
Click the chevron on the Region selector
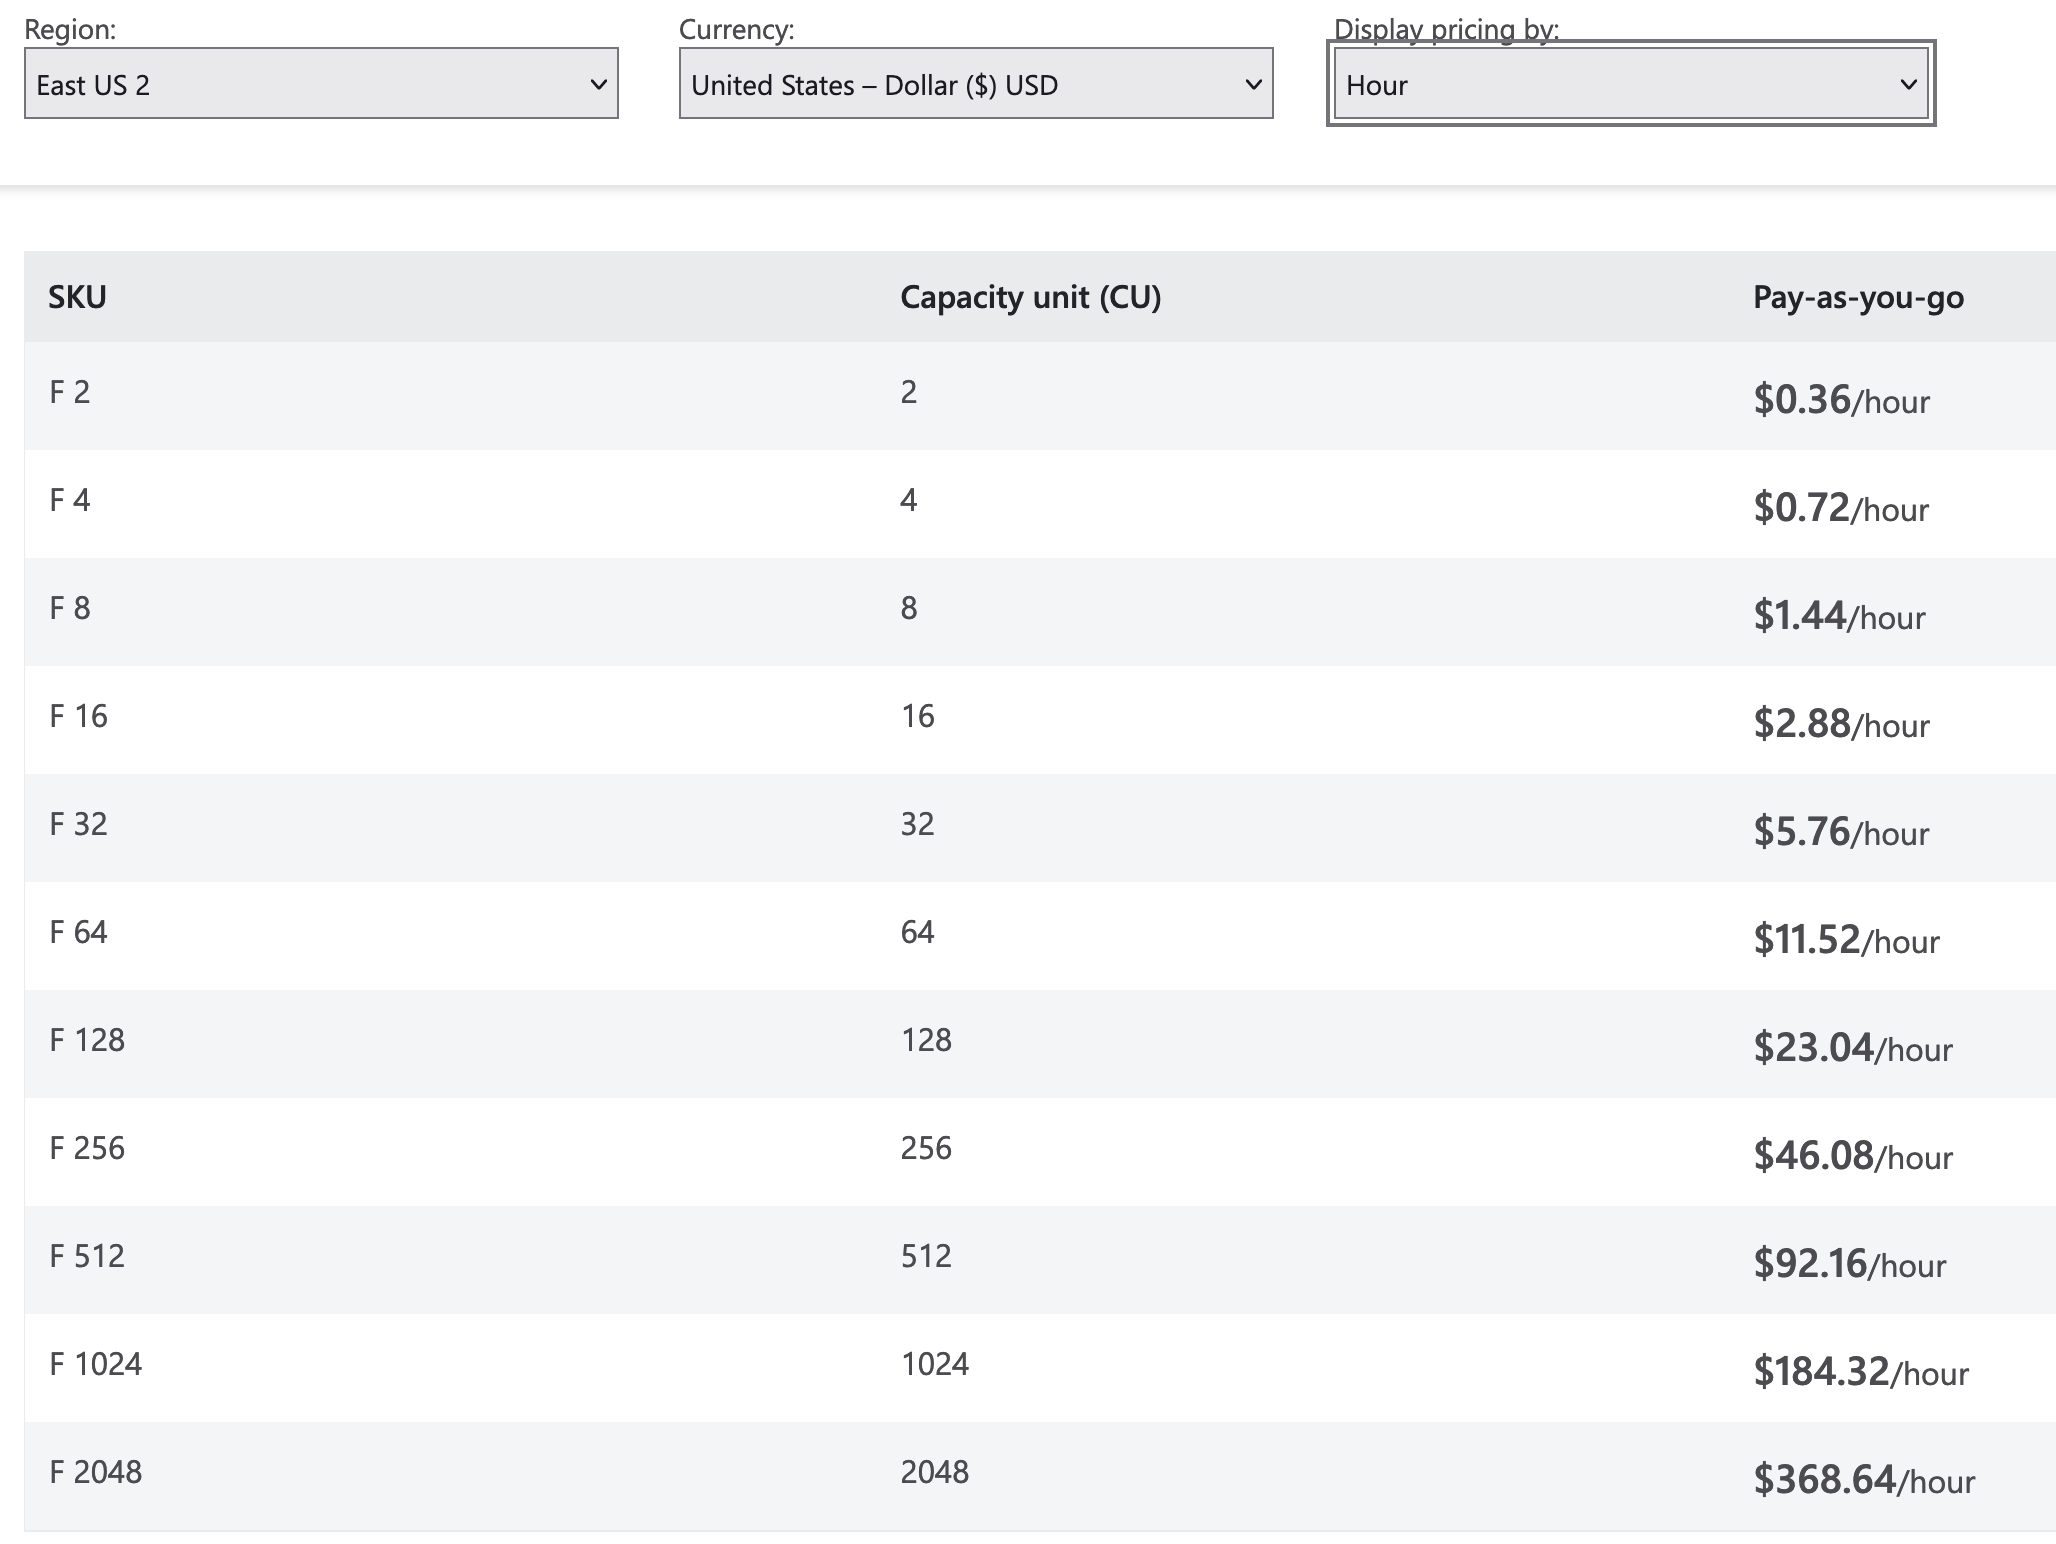[597, 86]
